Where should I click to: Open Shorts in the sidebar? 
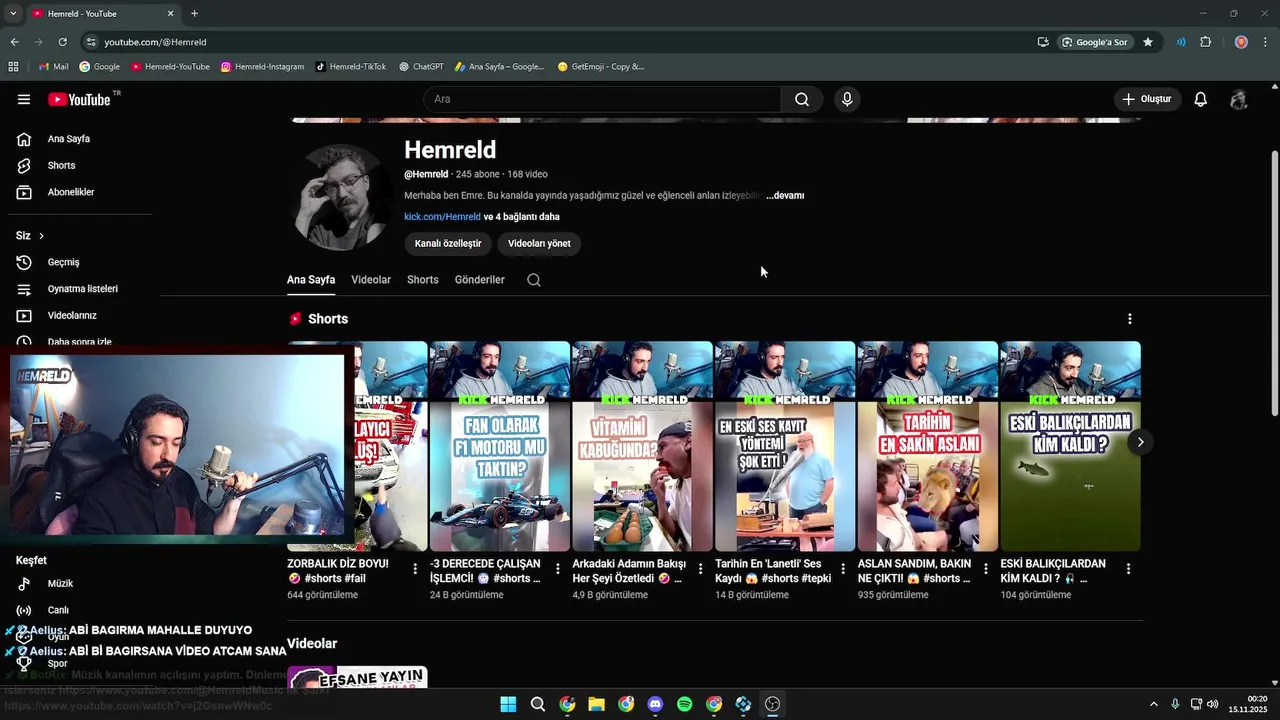pos(61,165)
